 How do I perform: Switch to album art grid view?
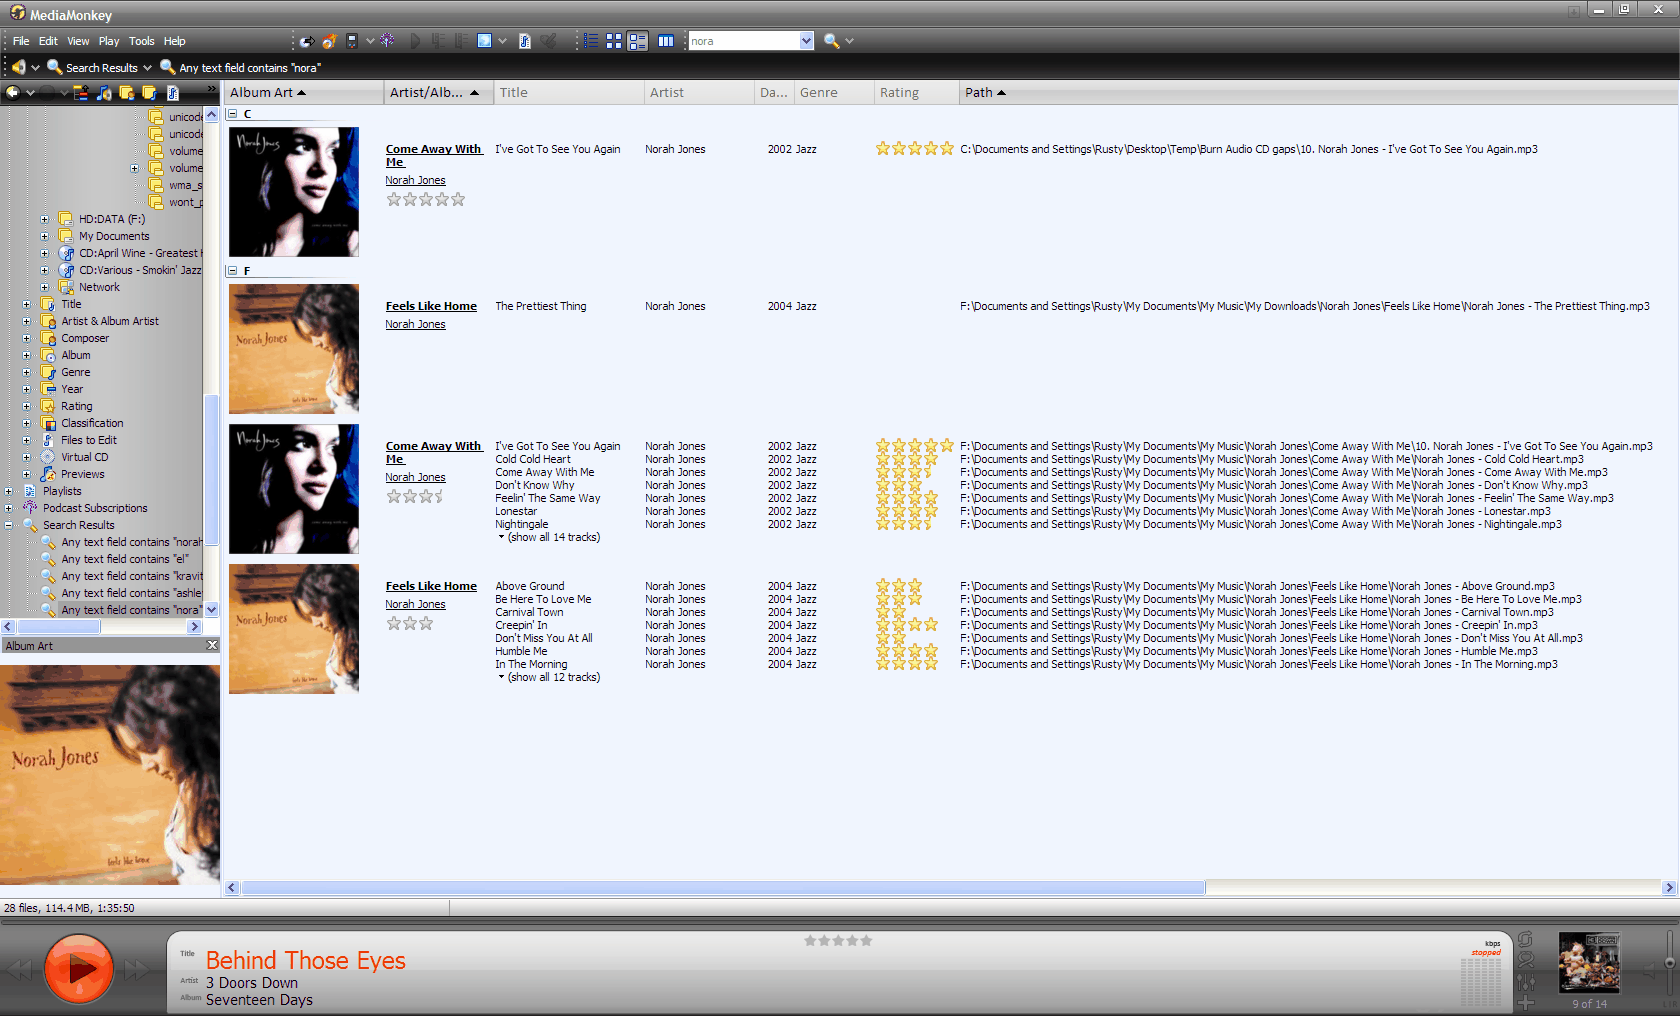(x=614, y=41)
